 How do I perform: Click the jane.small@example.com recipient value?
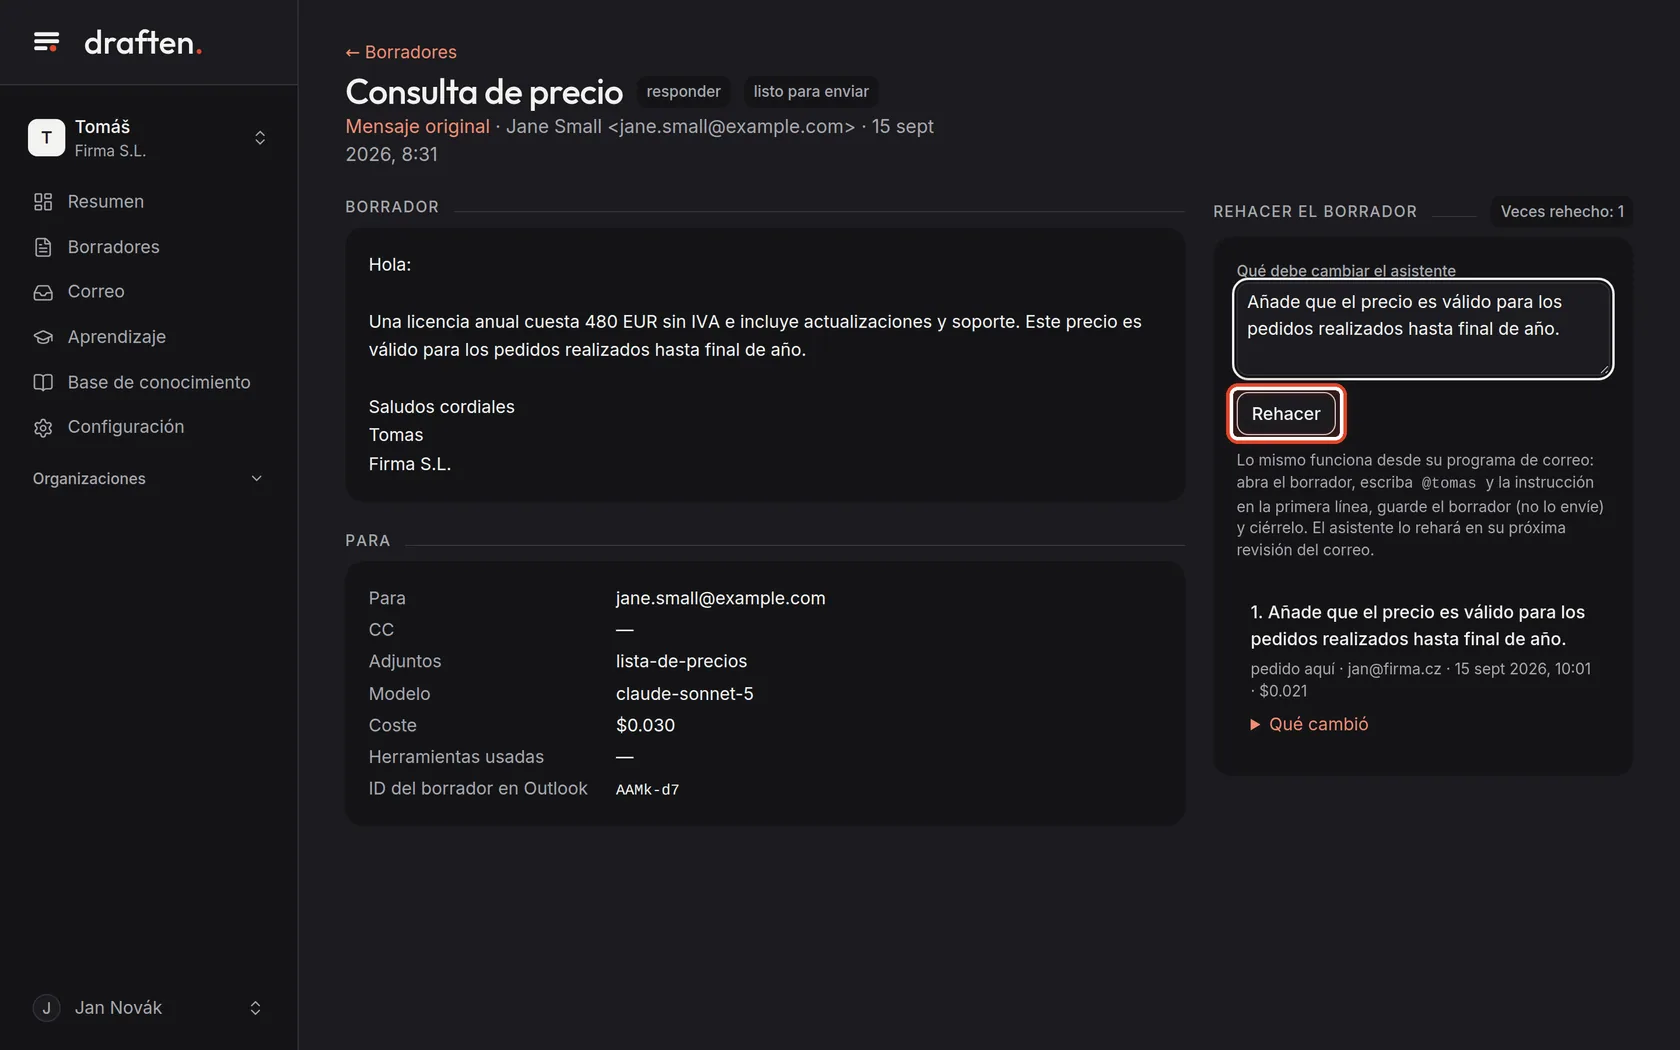pyautogui.click(x=720, y=599)
